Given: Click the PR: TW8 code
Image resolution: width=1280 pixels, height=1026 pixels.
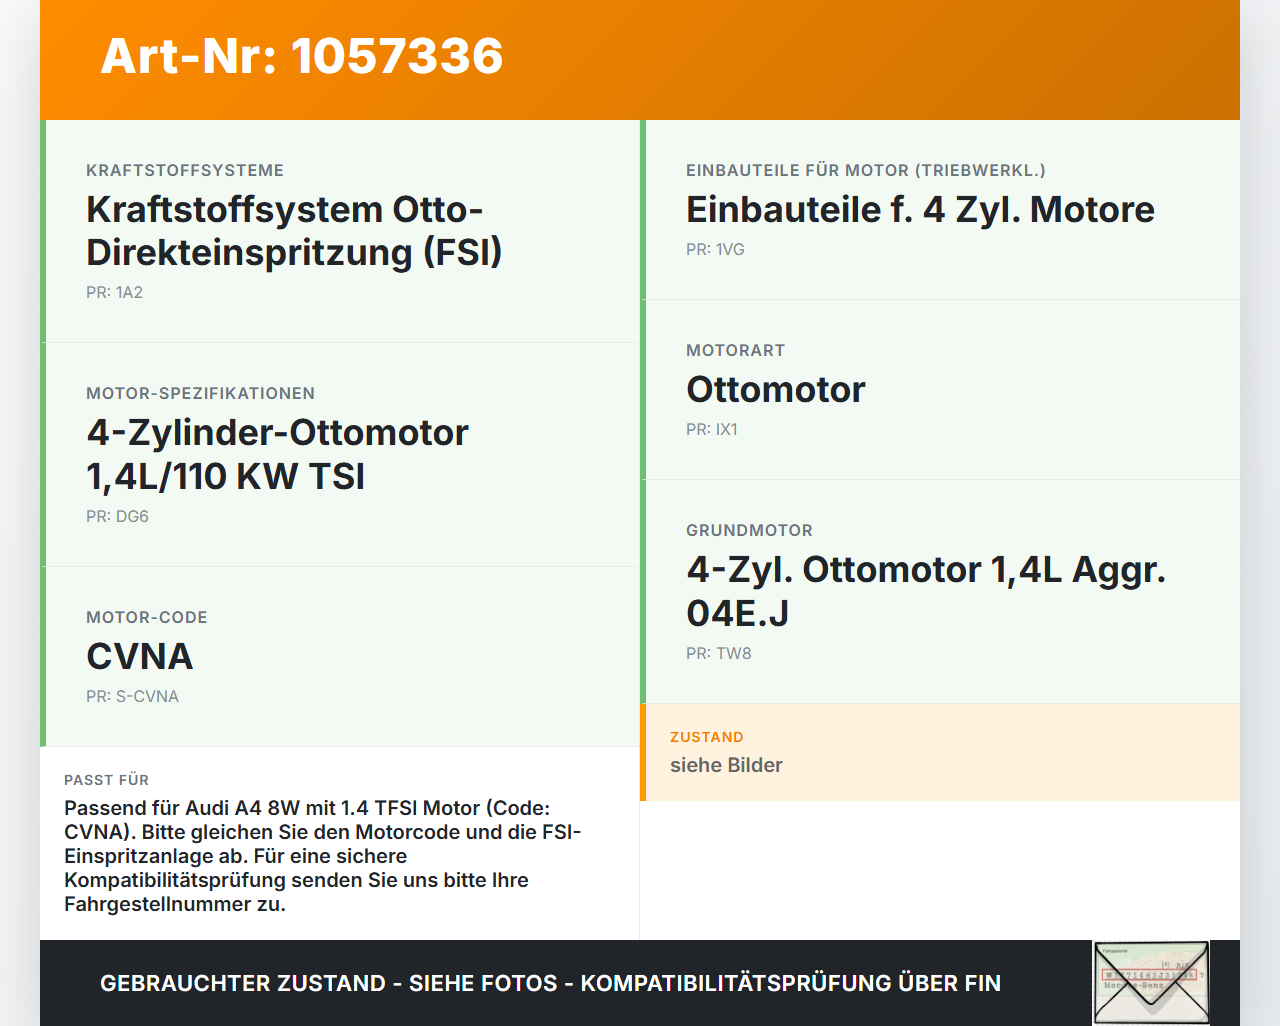Looking at the screenshot, I should click(x=718, y=654).
